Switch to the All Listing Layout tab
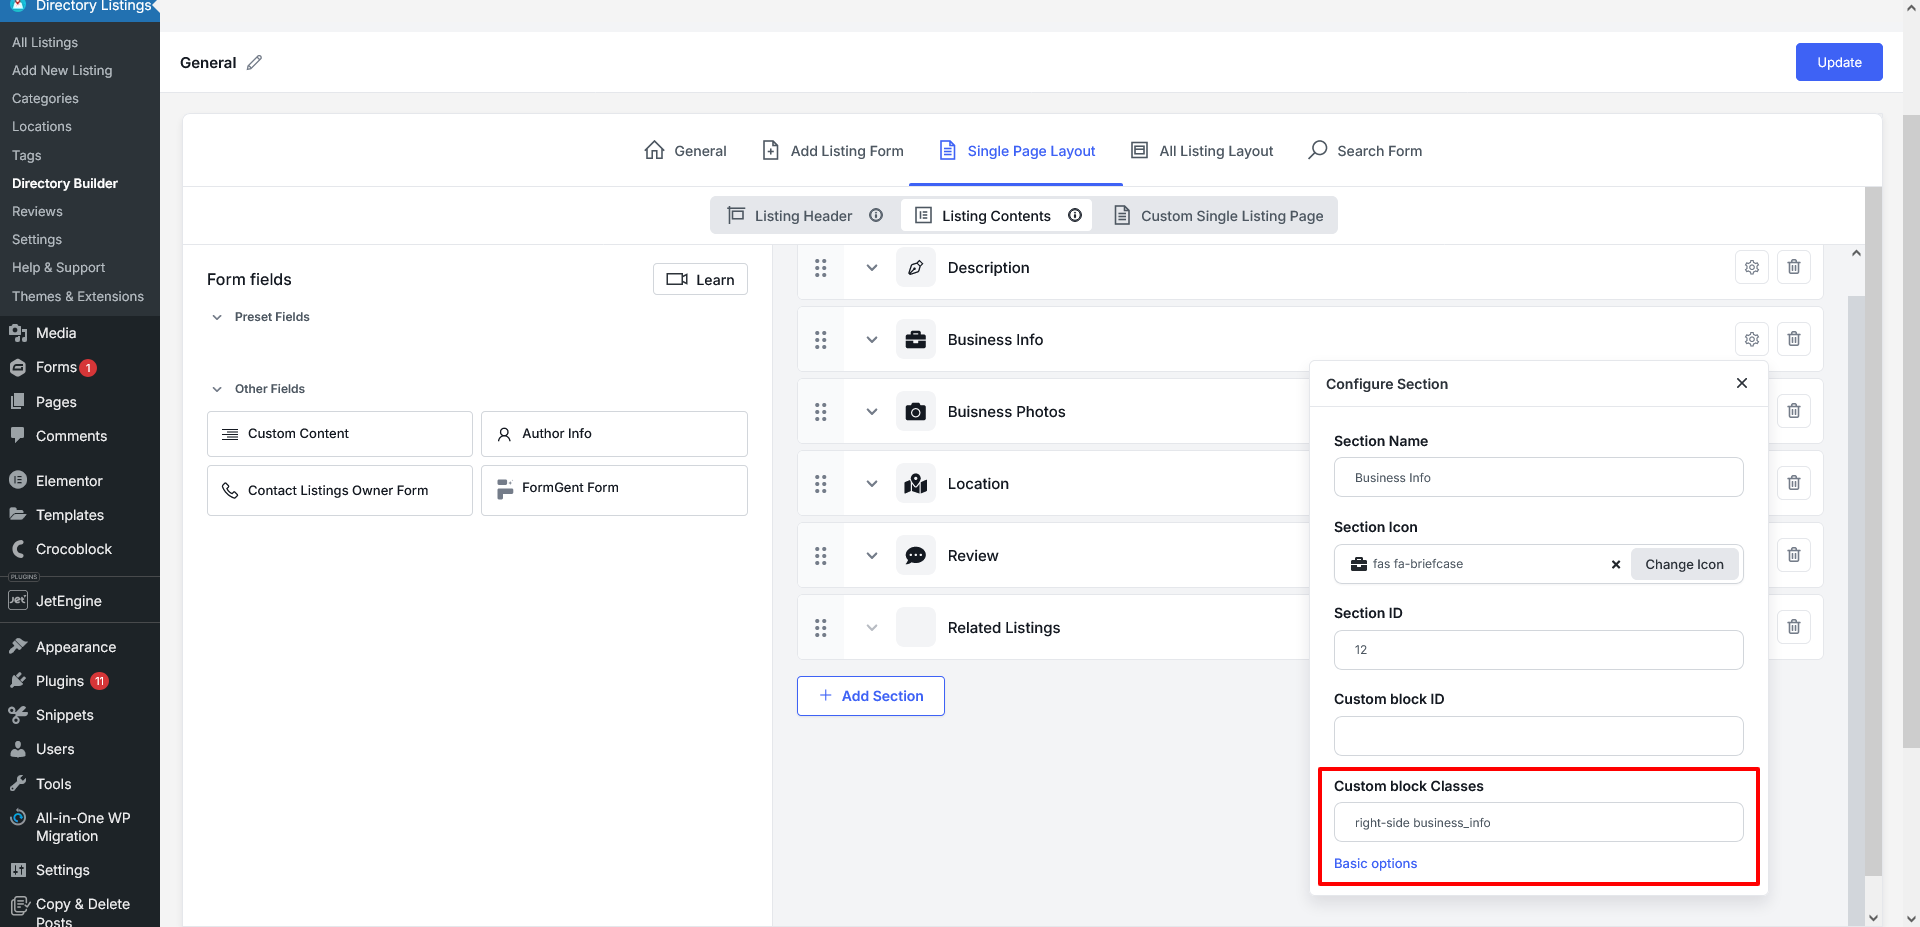 tap(1202, 151)
